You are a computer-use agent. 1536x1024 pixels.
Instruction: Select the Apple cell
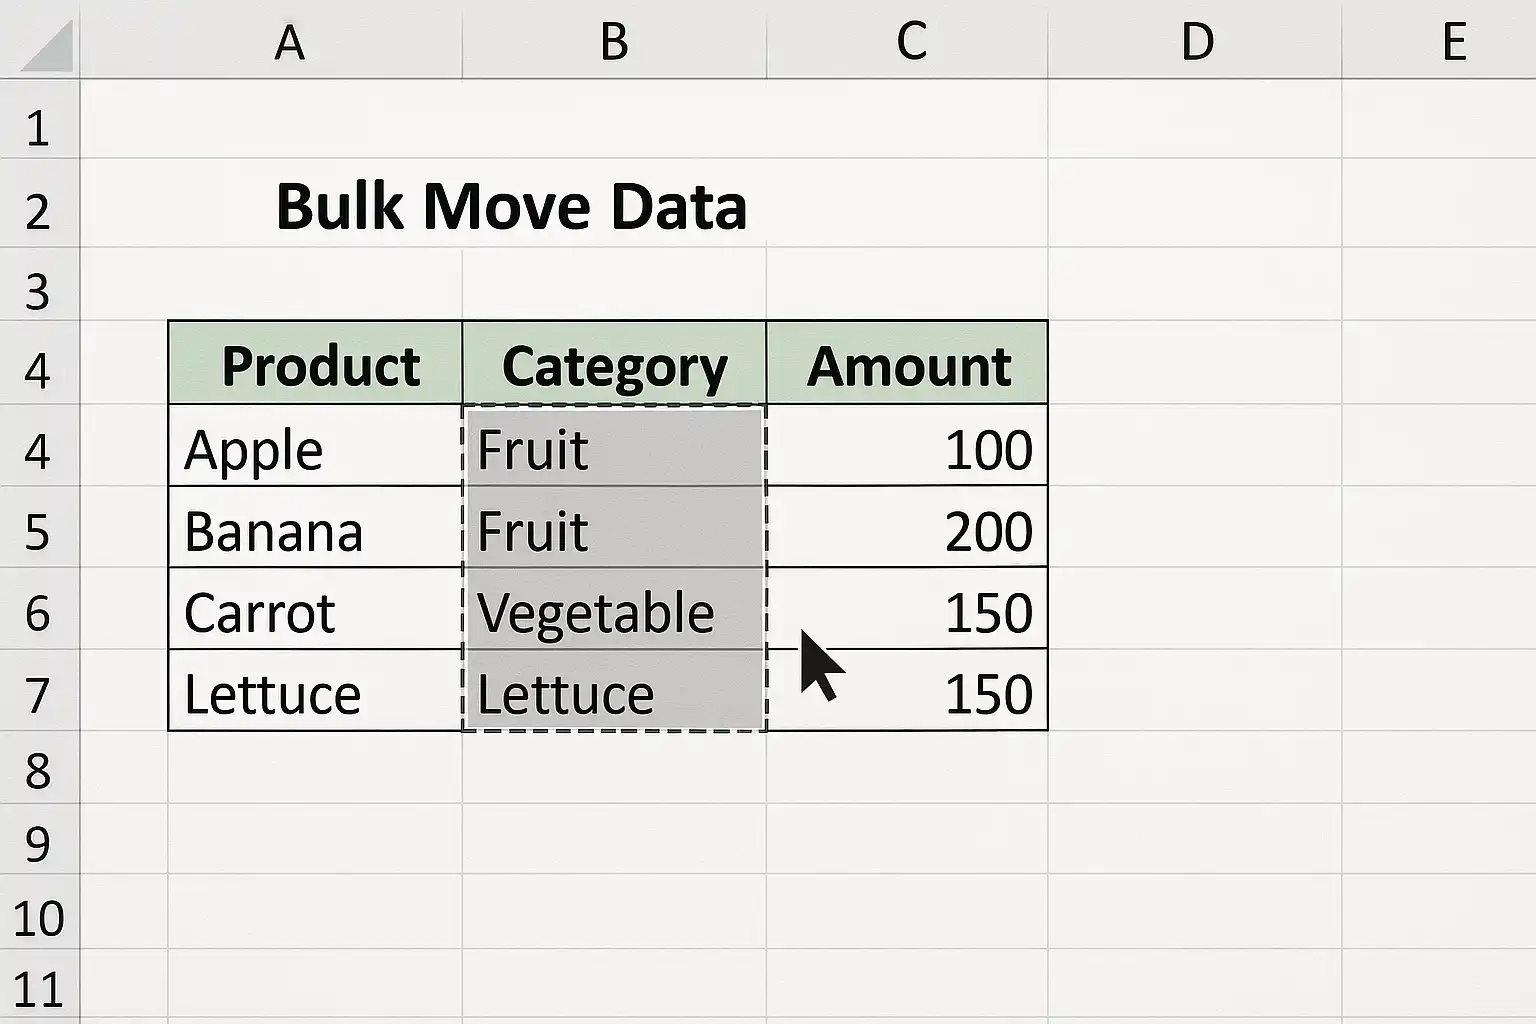point(315,446)
